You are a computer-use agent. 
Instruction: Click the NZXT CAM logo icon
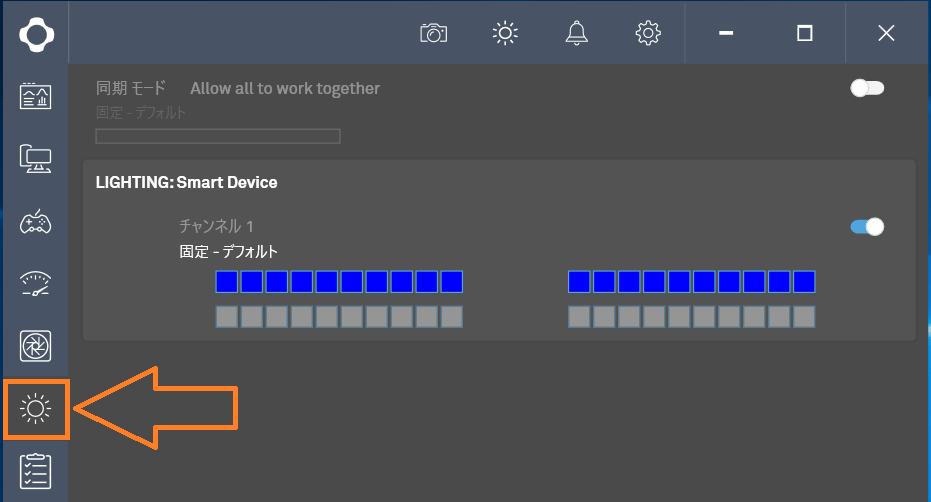pyautogui.click(x=36, y=34)
